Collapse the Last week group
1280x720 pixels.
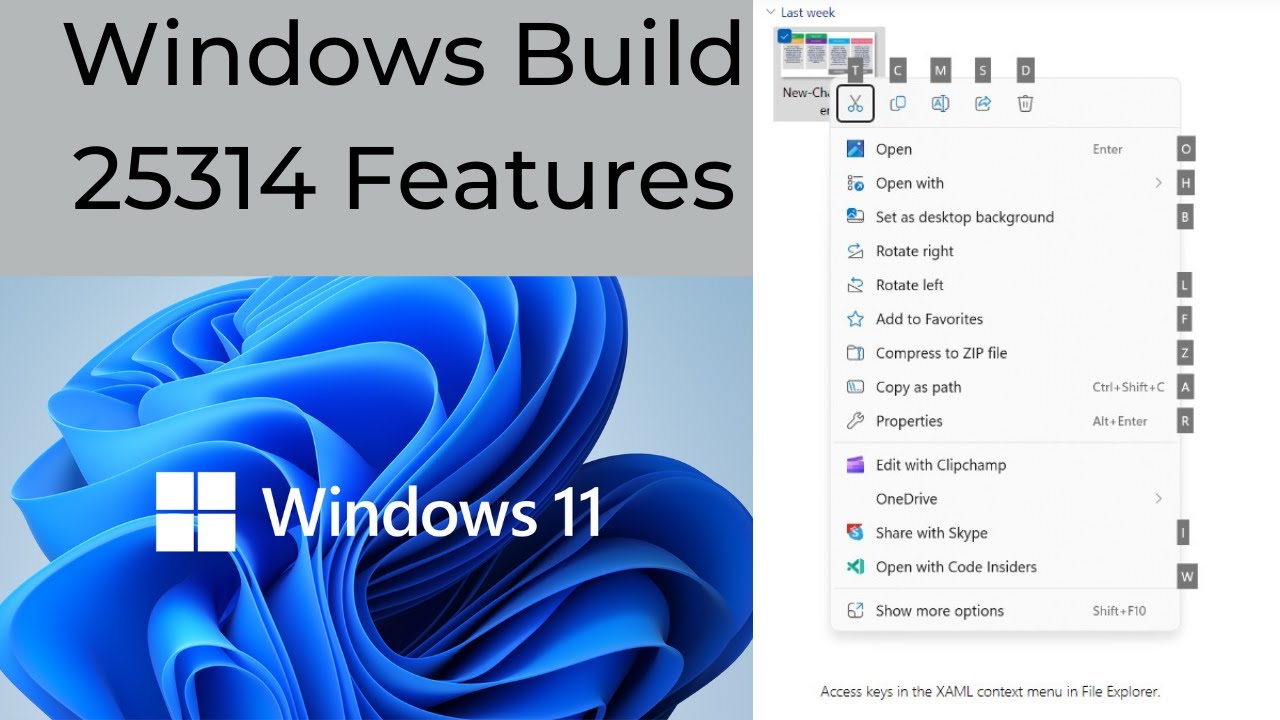[x=769, y=12]
